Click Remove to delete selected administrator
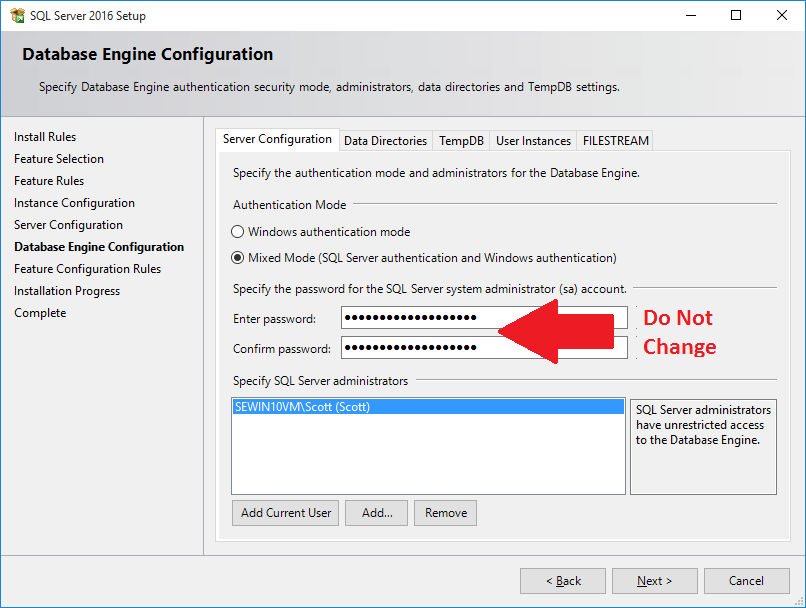 [x=445, y=512]
